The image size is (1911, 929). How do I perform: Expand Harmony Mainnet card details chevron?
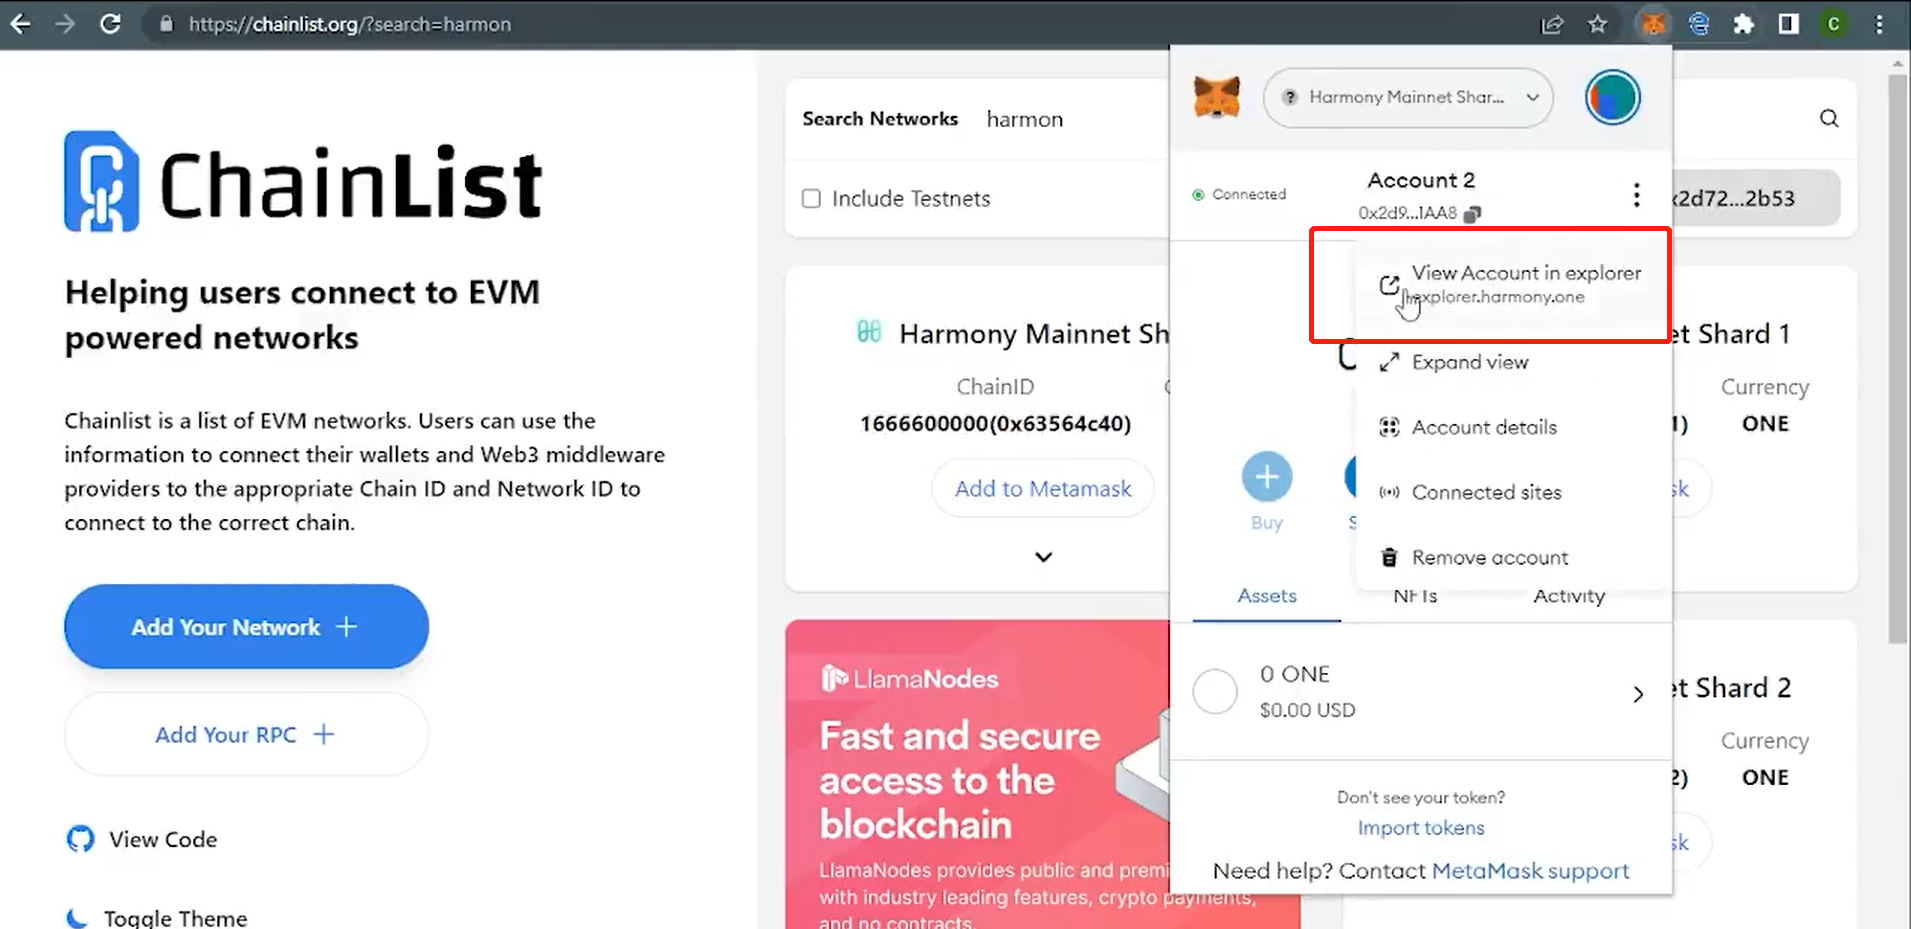coord(1043,557)
